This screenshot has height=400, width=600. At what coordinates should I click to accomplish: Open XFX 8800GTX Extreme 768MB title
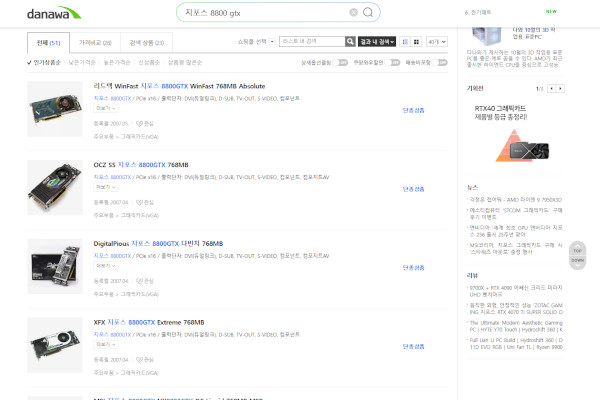pyautogui.click(x=149, y=322)
